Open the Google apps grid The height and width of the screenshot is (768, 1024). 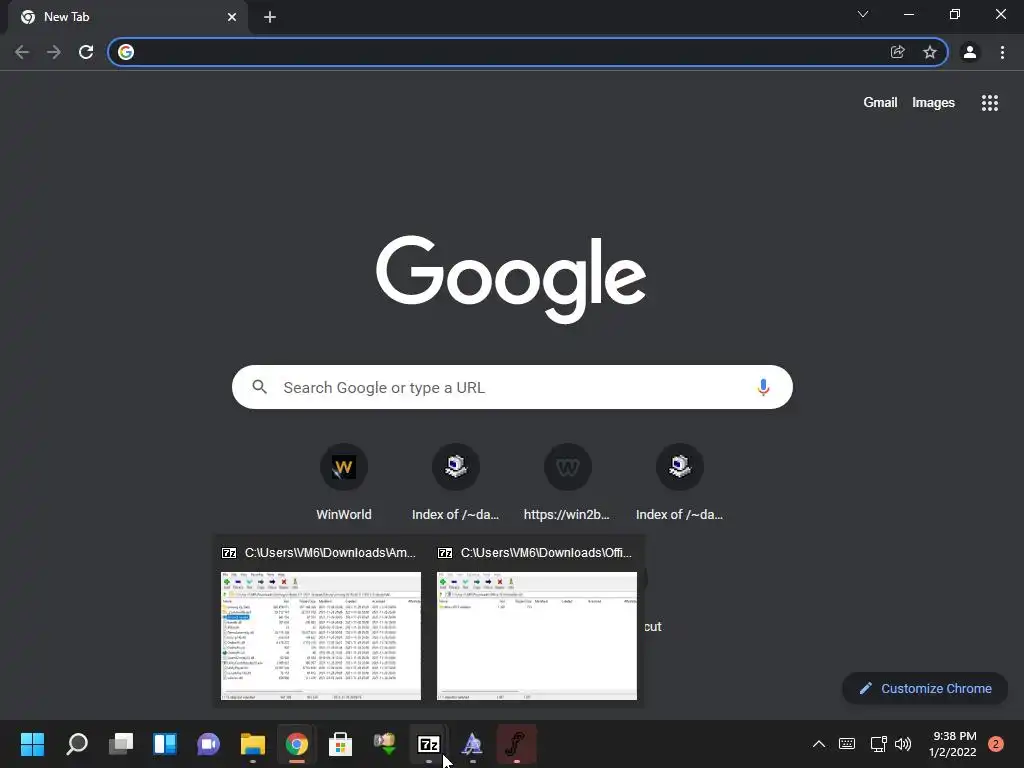[x=989, y=103]
